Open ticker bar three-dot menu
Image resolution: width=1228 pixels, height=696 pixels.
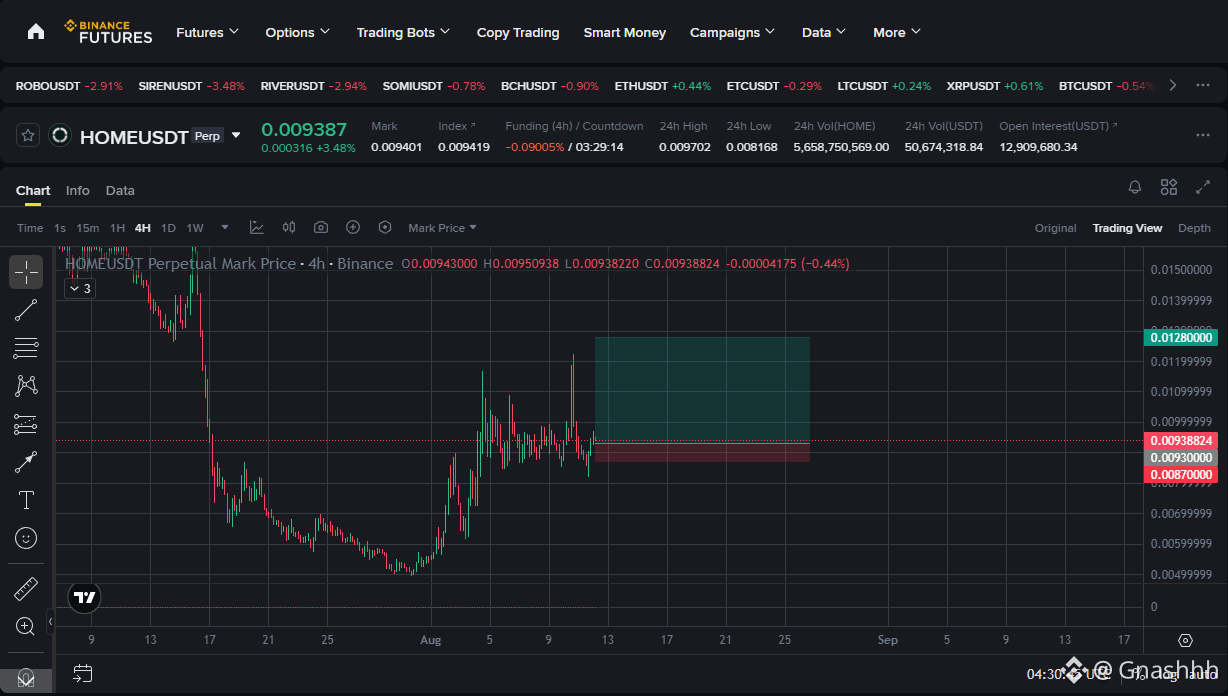tap(1203, 85)
